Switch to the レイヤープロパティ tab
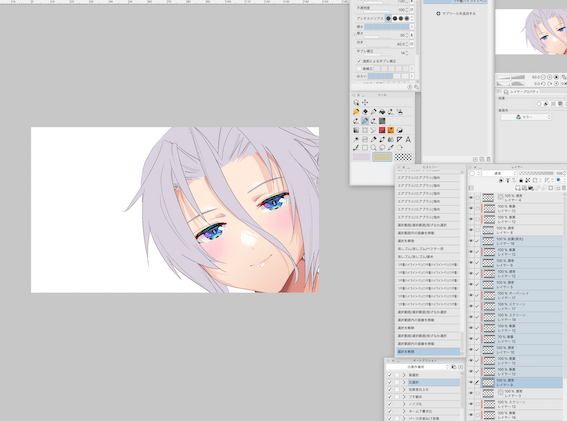This screenshot has width=567, height=421. coord(521,92)
